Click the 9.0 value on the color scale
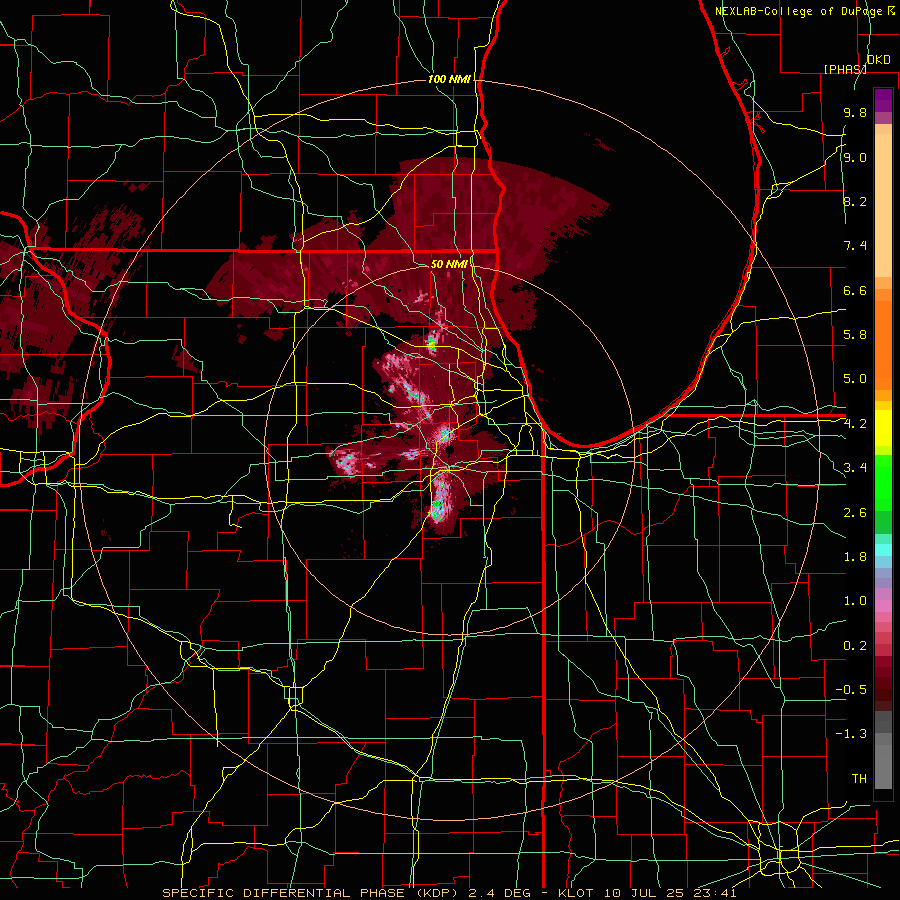The width and height of the screenshot is (900, 900). pyautogui.click(x=855, y=157)
